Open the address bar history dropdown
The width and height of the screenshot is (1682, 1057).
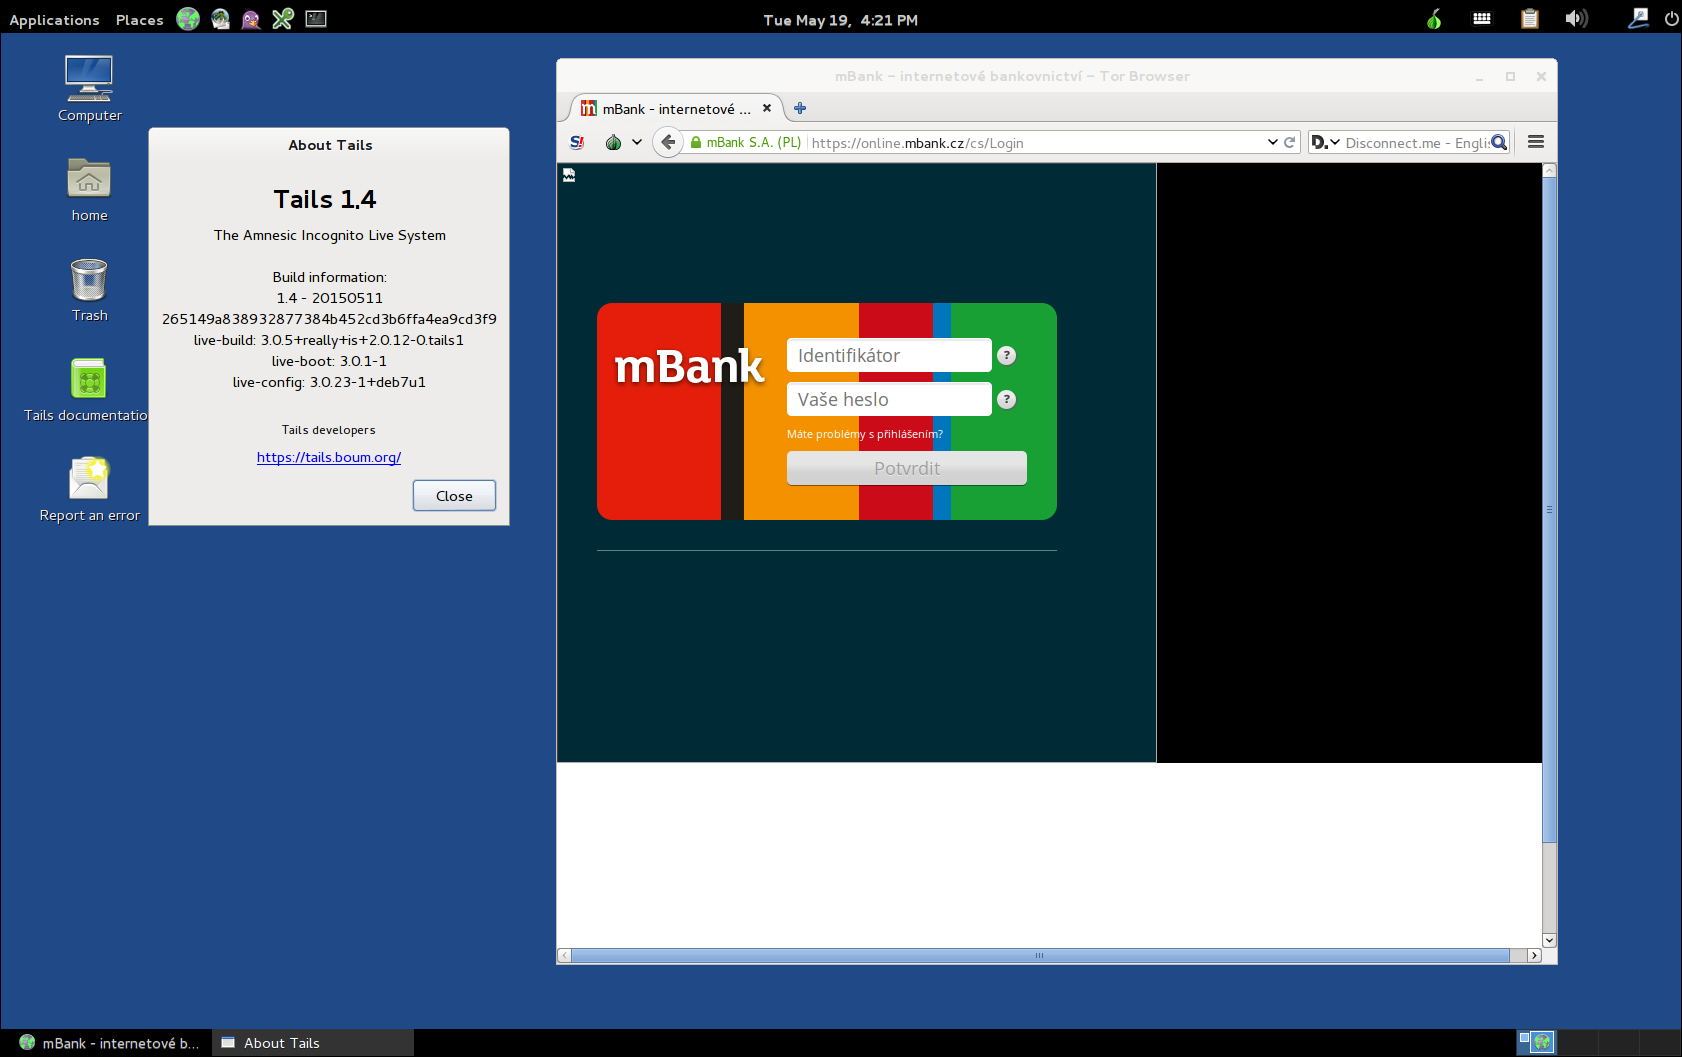tap(1272, 142)
